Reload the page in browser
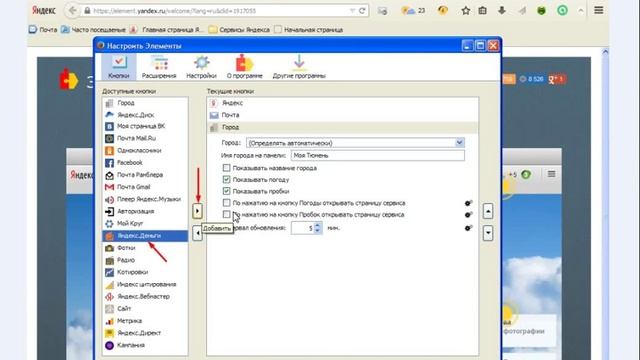Screen dimensions: 640x360 click(362, 11)
